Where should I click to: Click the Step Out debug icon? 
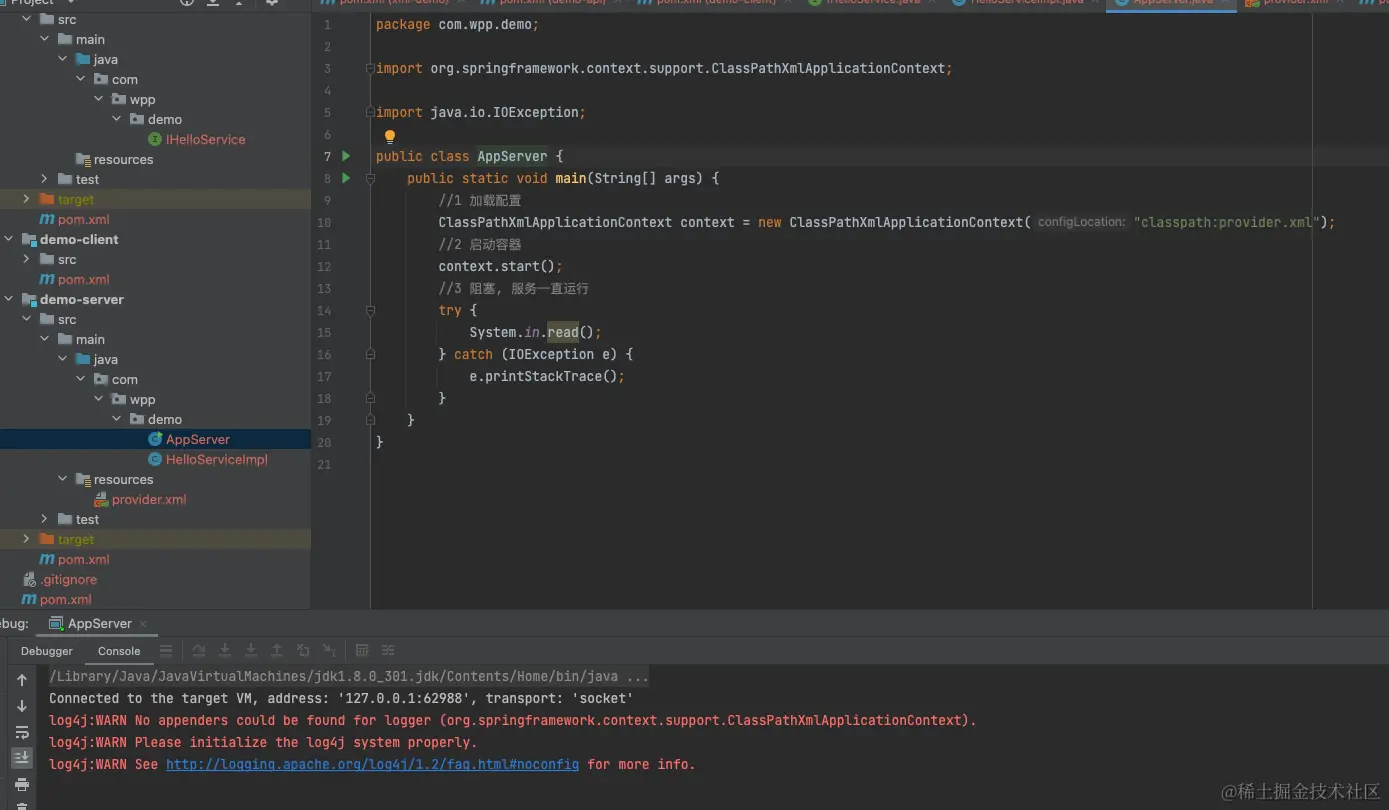[x=277, y=650]
